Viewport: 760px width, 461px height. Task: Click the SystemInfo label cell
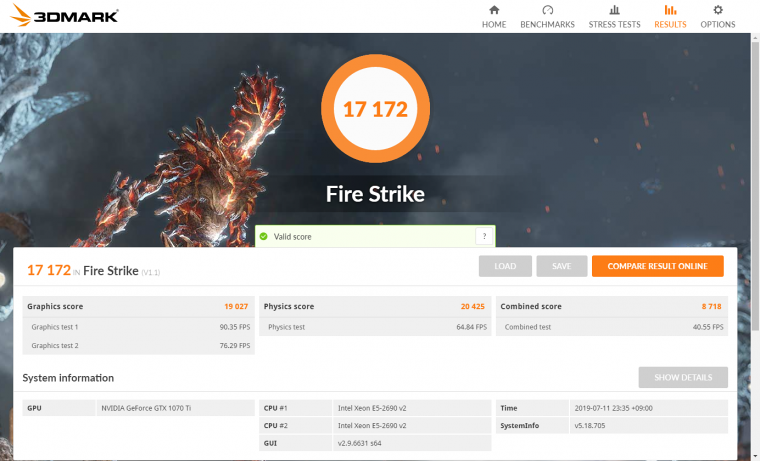point(532,426)
